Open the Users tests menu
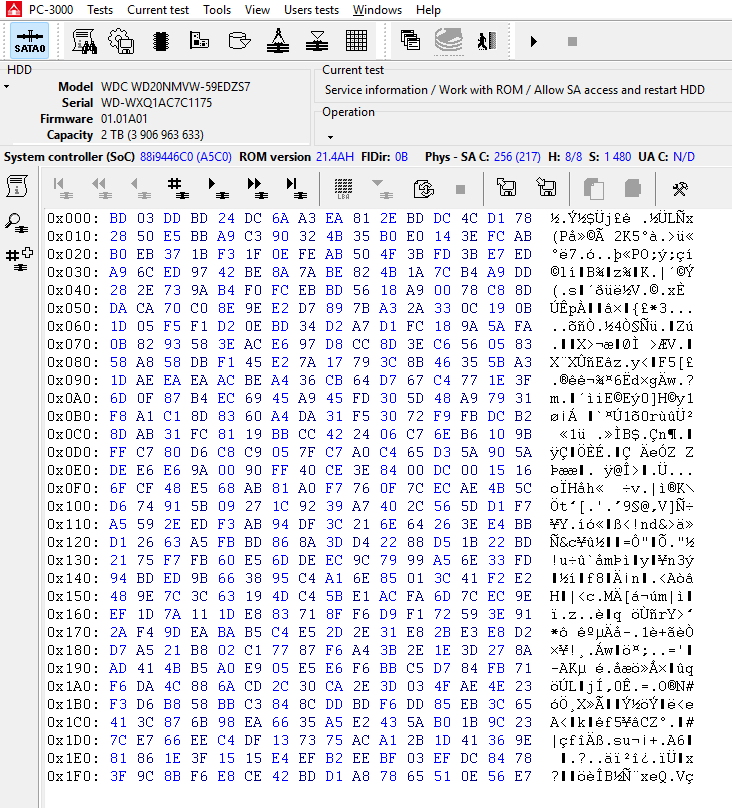Viewport: 732px width, 808px height. [x=311, y=10]
